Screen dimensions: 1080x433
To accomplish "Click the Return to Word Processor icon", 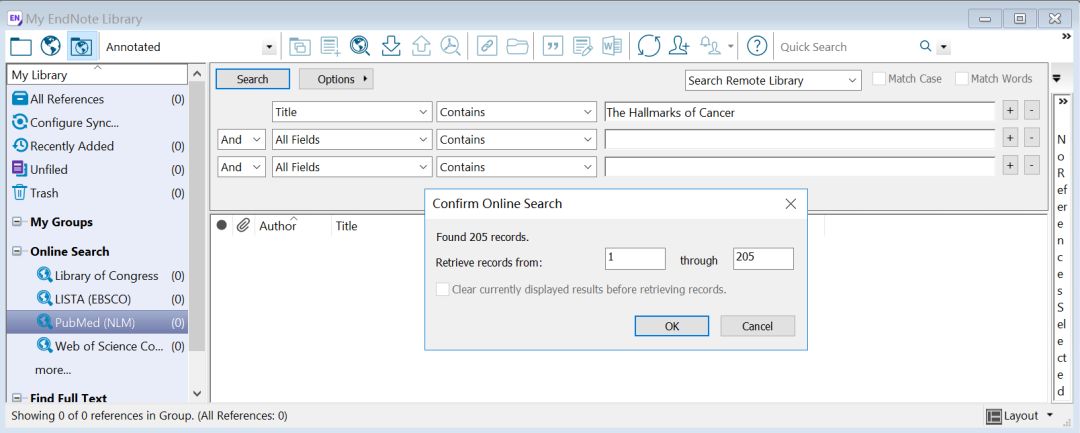I will [x=612, y=47].
